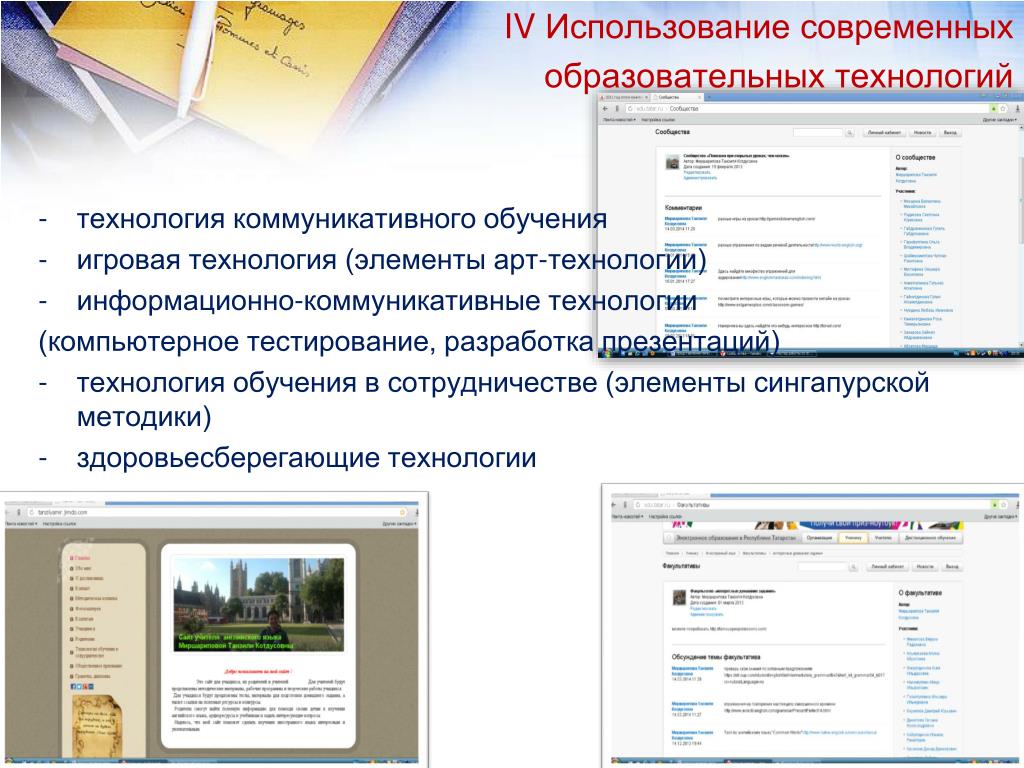Click reload icon in Факультативы address bar
The height and width of the screenshot is (768, 1024).
point(638,505)
